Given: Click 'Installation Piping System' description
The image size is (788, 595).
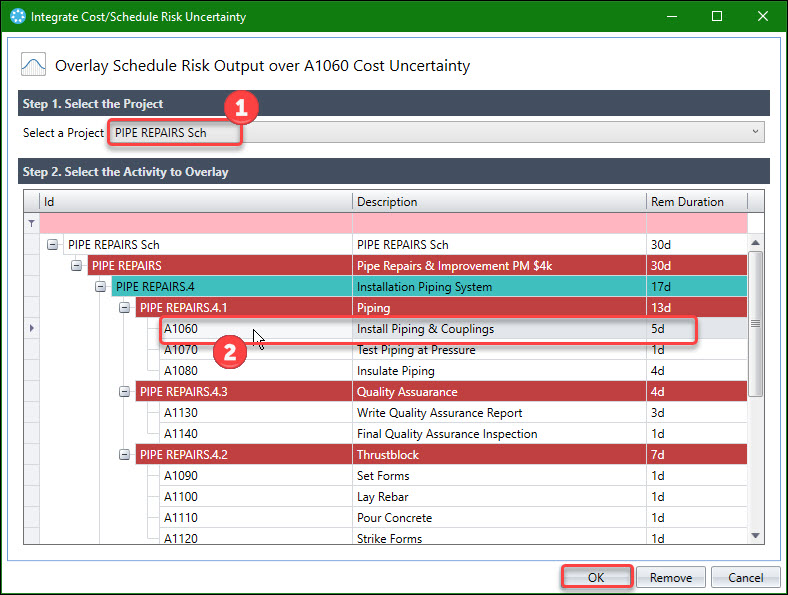Looking at the screenshot, I should point(424,286).
